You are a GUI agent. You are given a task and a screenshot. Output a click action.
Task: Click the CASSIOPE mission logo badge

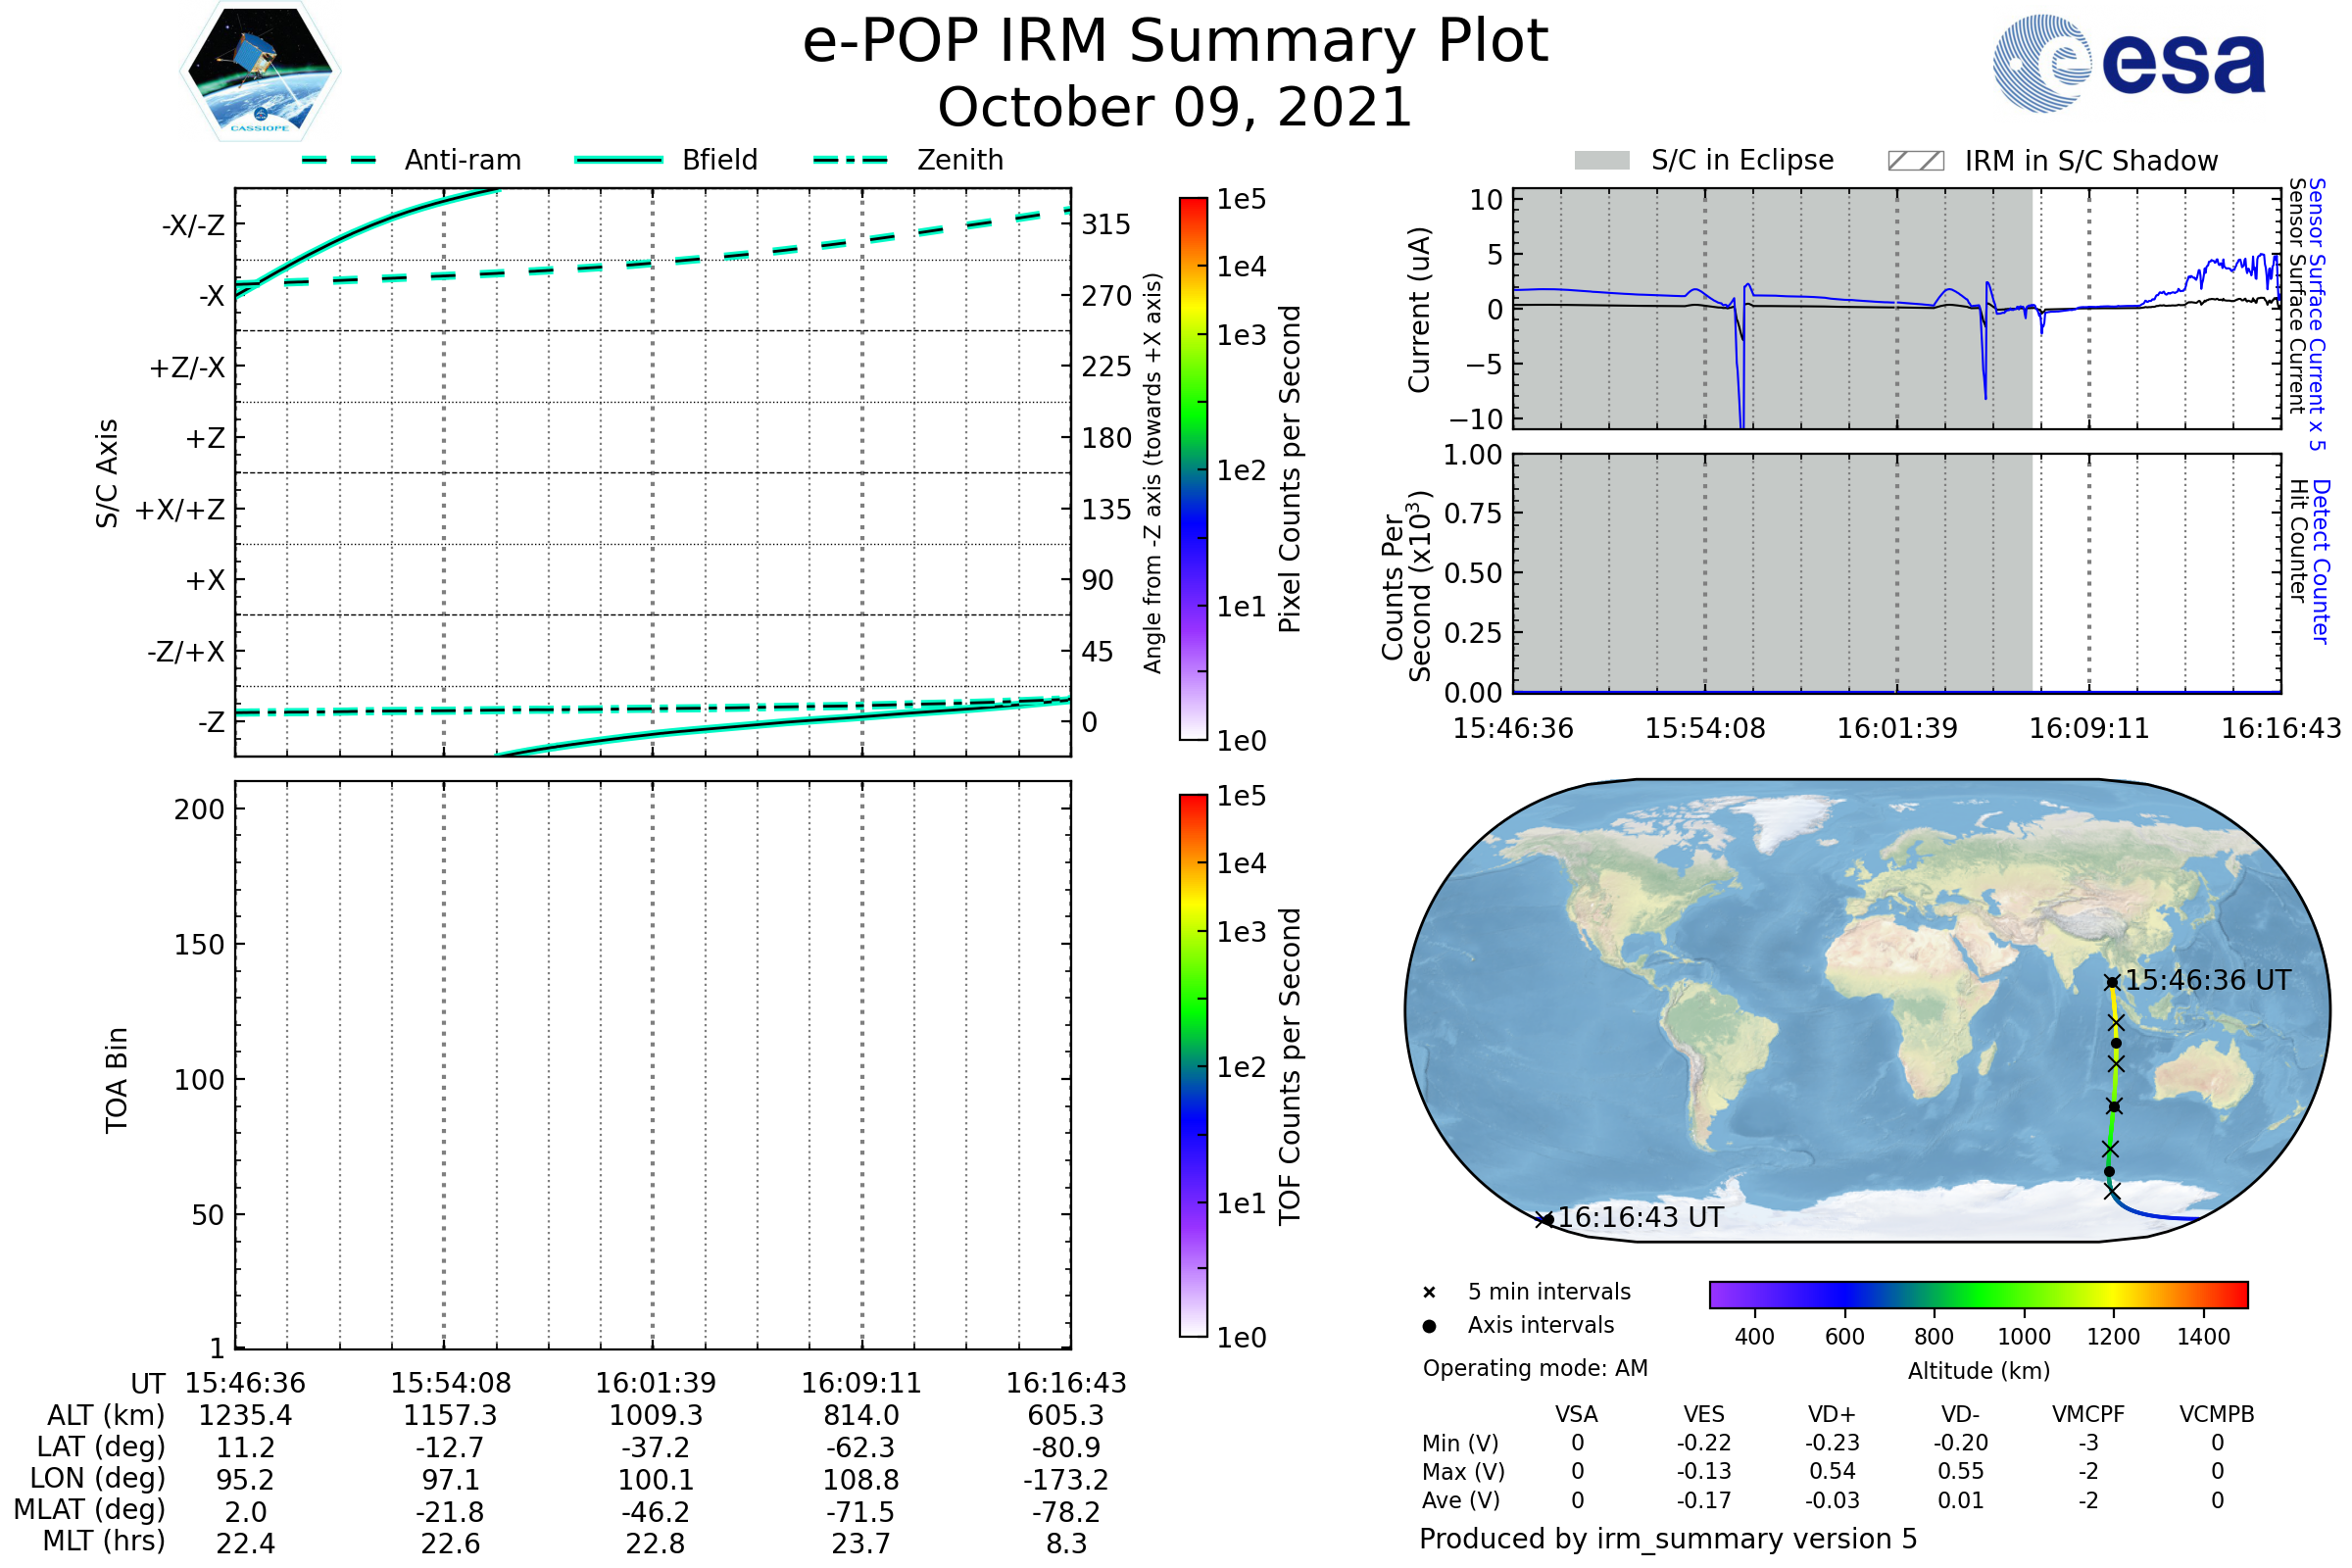click(260, 72)
